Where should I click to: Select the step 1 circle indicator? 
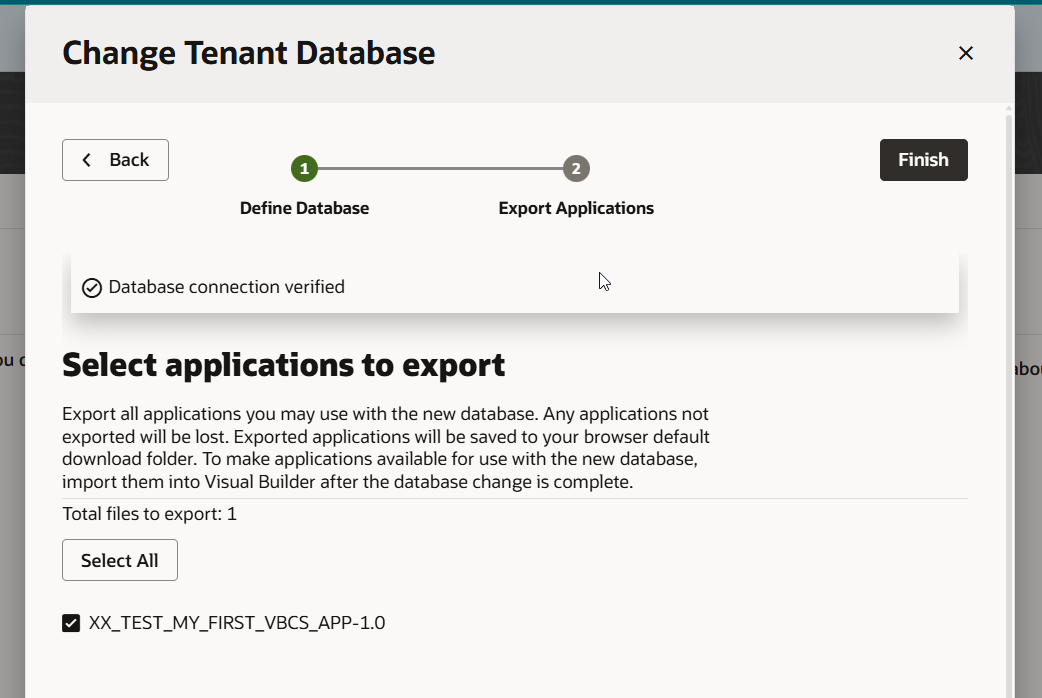click(x=304, y=168)
